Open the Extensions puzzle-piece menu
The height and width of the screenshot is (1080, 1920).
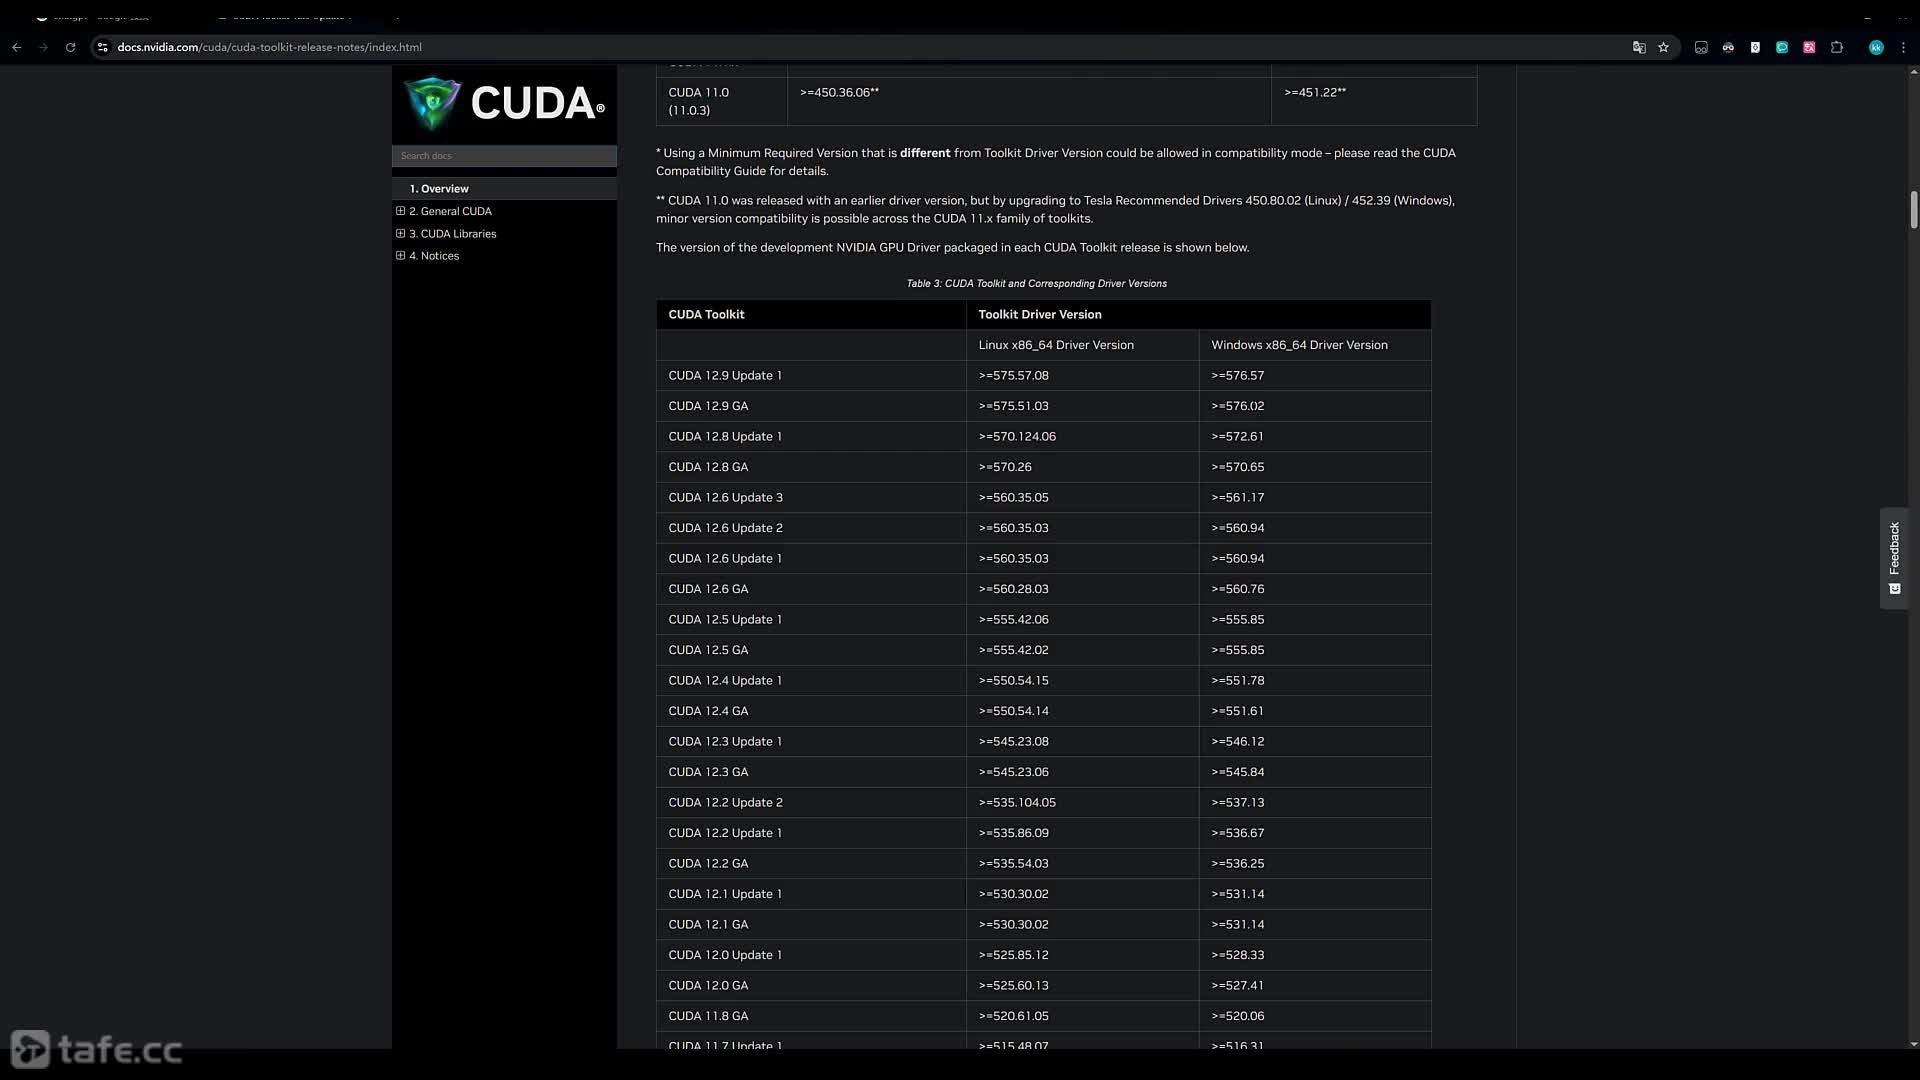[x=1837, y=47]
